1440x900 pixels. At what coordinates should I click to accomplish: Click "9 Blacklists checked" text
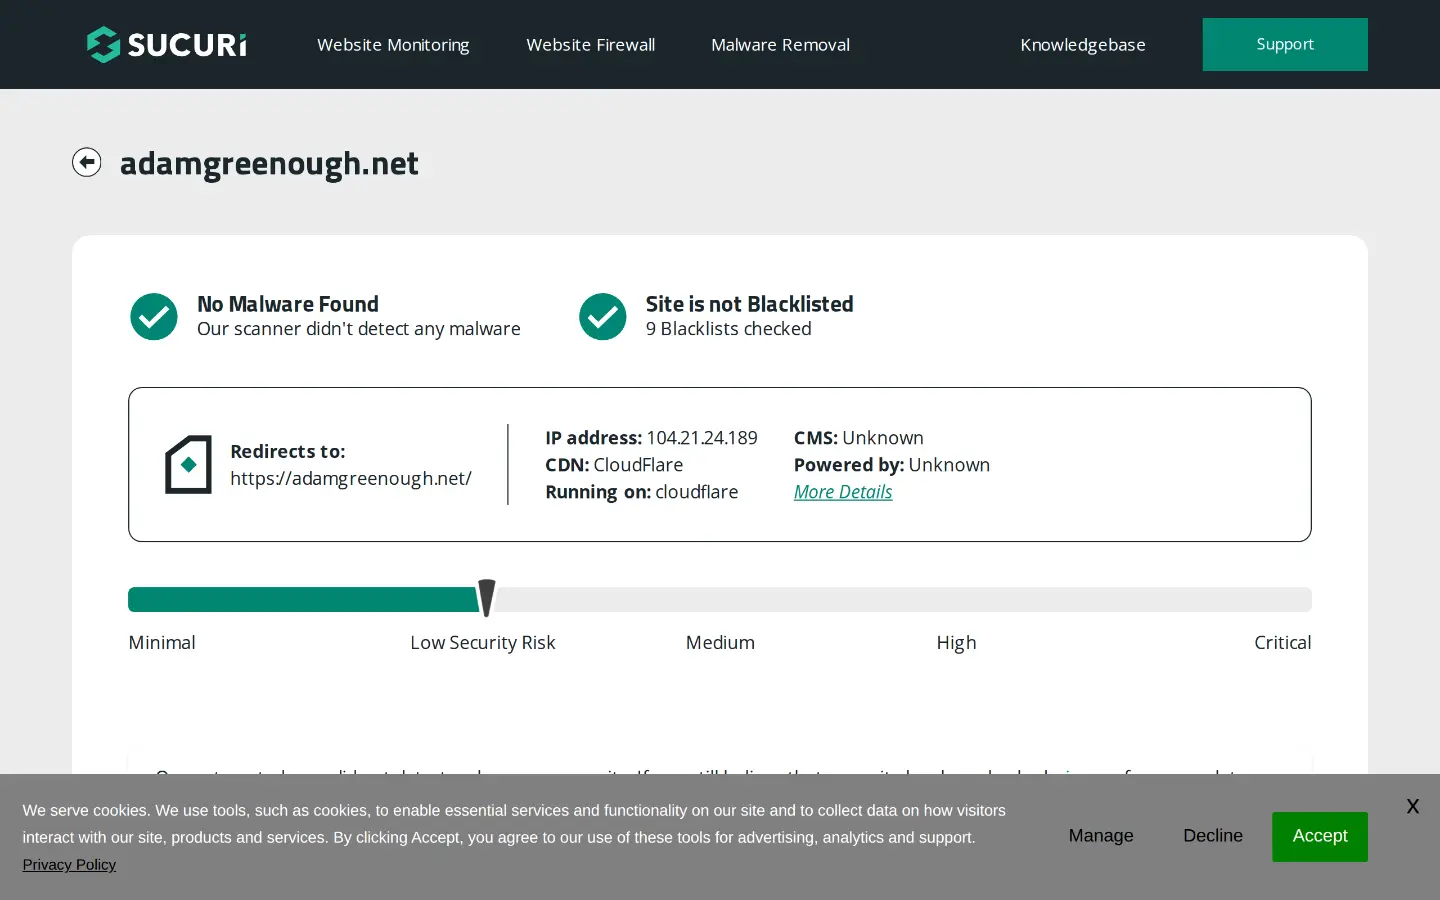point(729,329)
